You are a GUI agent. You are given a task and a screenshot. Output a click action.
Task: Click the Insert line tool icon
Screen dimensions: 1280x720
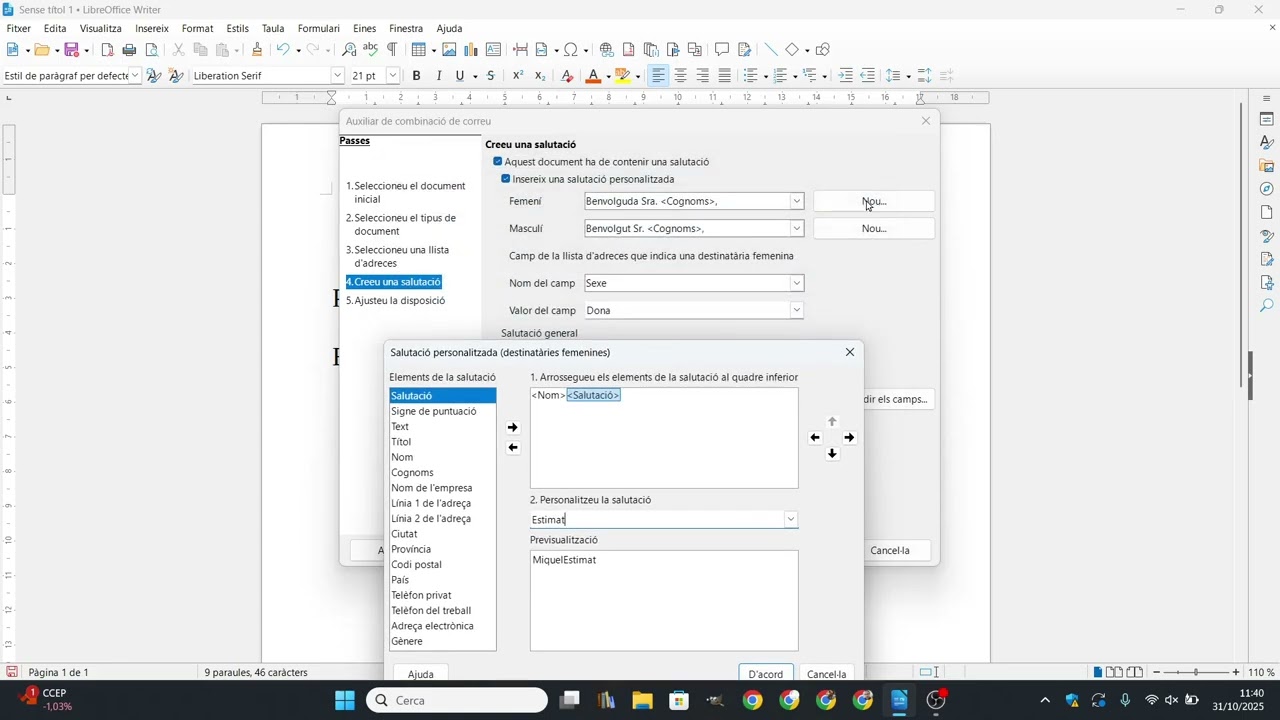[770, 50]
